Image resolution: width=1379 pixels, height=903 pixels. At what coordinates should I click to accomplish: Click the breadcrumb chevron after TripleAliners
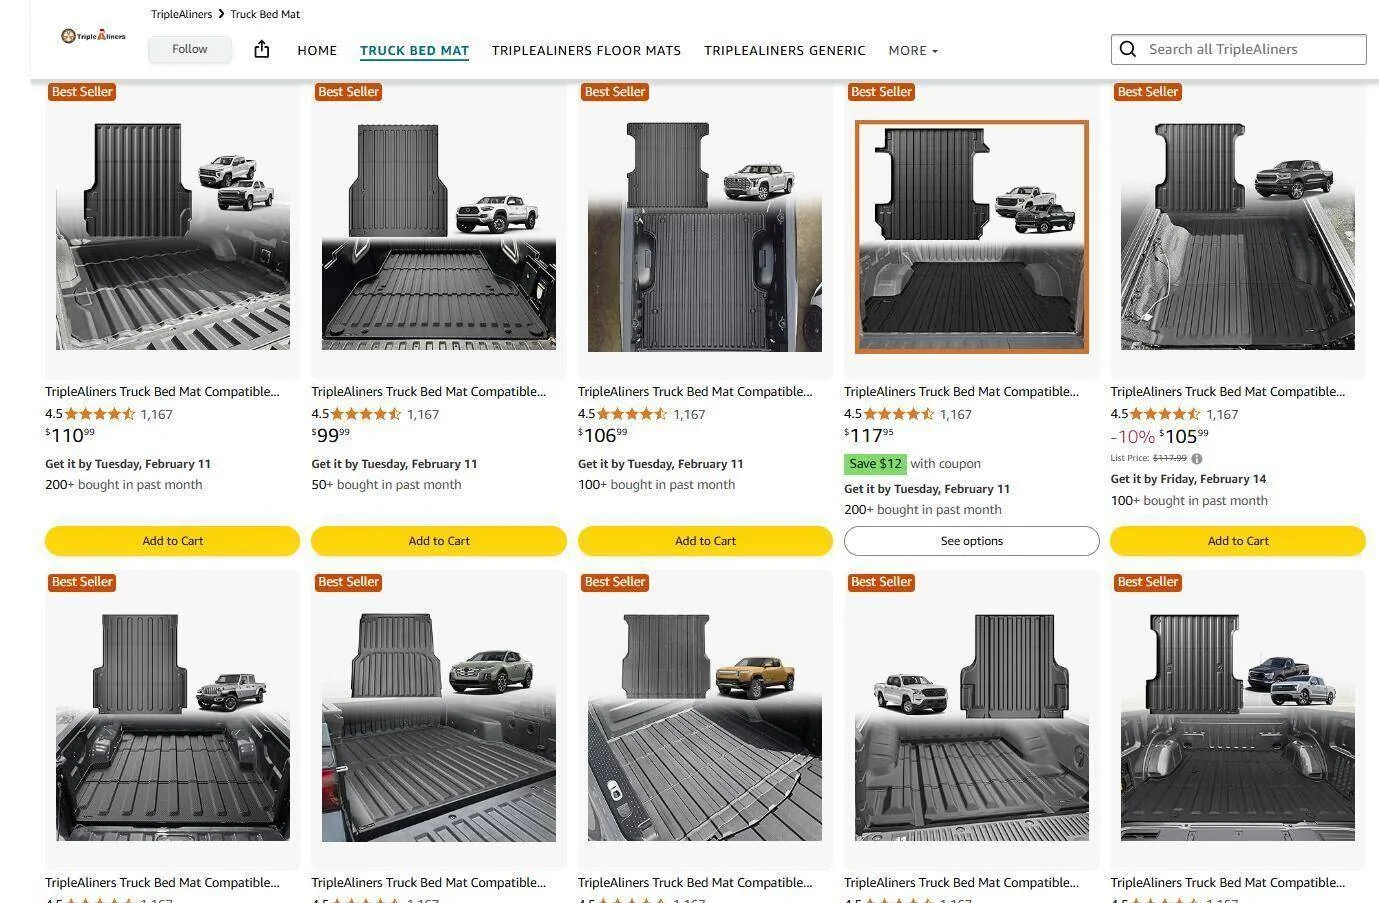click(x=221, y=14)
